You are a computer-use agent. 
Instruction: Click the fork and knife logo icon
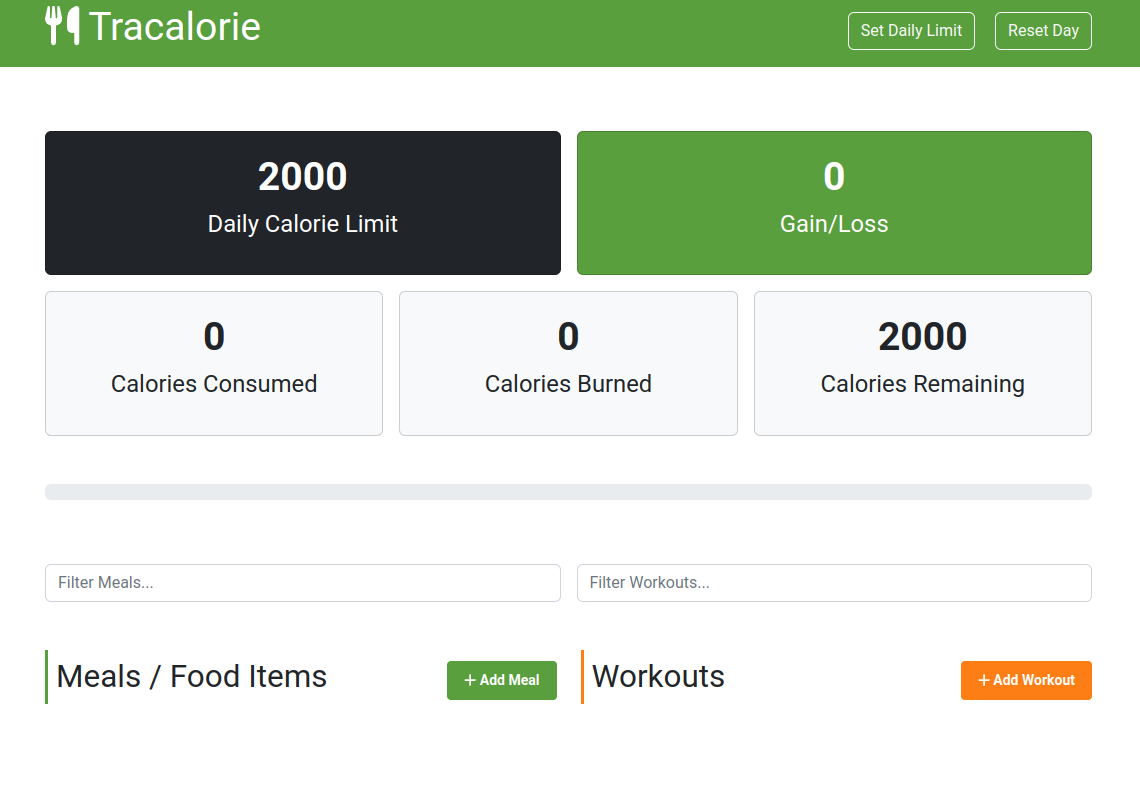tap(63, 26)
